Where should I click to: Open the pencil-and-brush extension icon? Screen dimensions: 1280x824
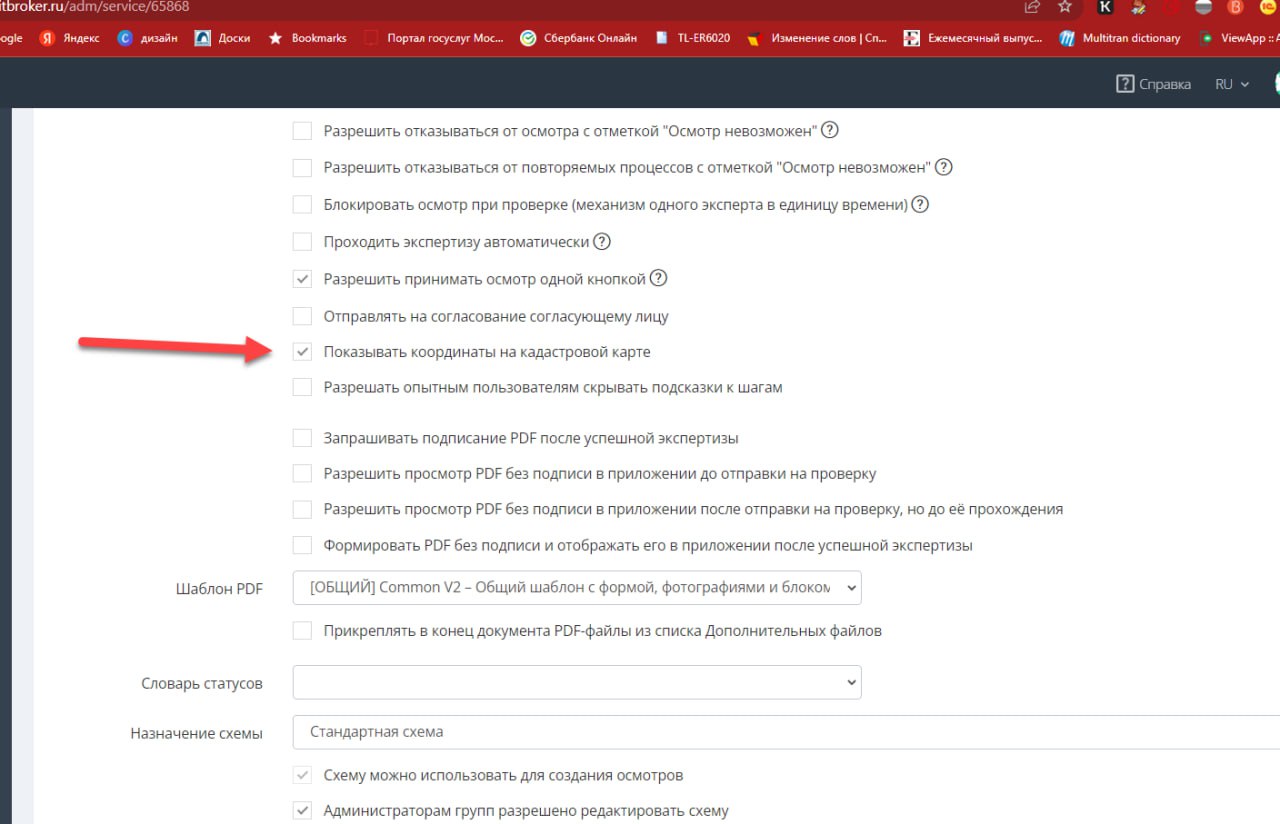pos(1138,7)
